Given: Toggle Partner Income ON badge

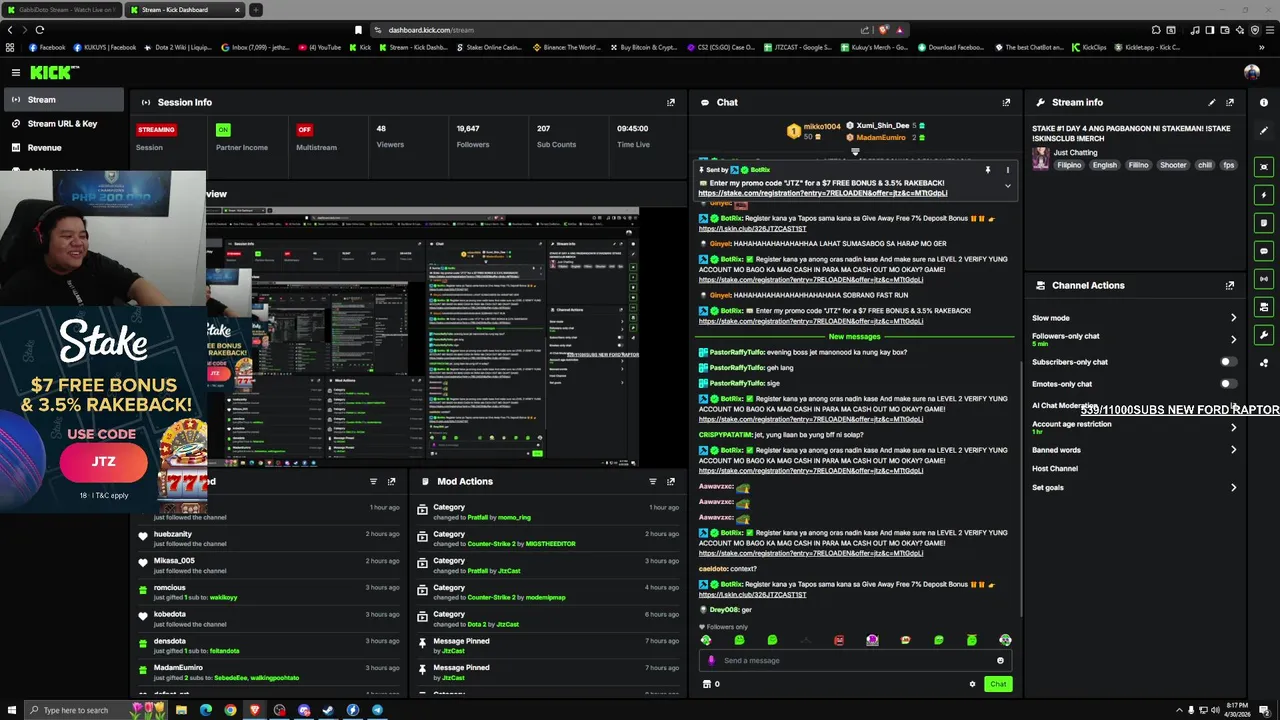Looking at the screenshot, I should point(223,130).
